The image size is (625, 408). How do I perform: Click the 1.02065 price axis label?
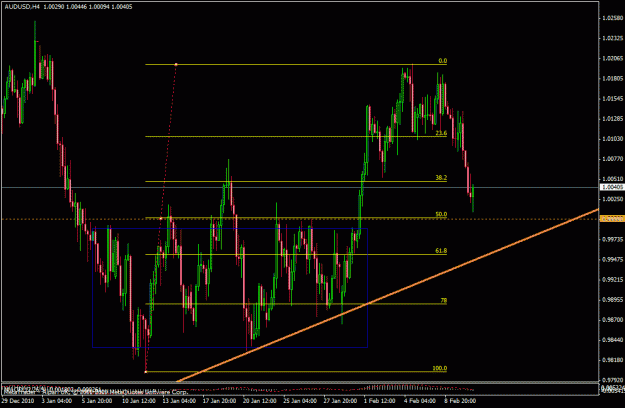(x=612, y=58)
